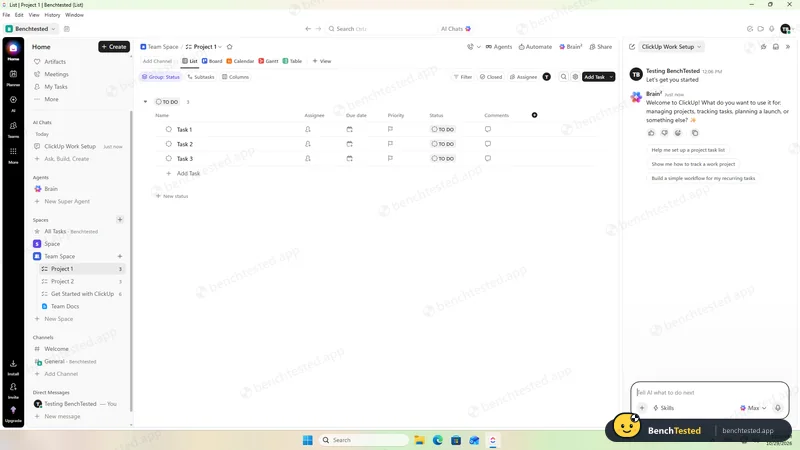Set the priority flag for Task 3
800x450 pixels.
tap(390, 158)
